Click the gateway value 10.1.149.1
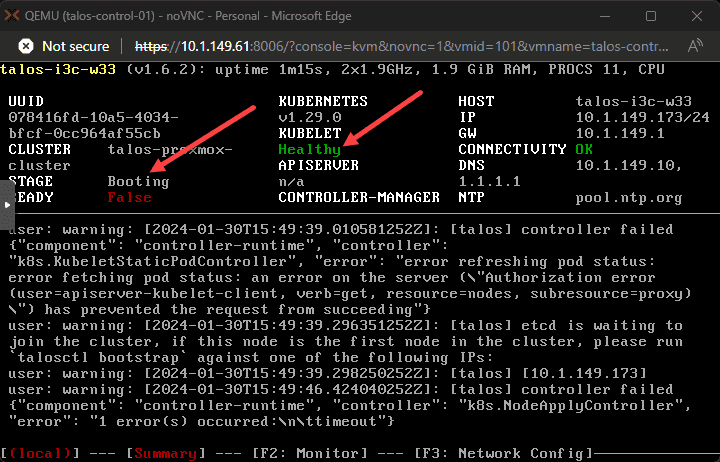720x462 pixels. [x=620, y=133]
